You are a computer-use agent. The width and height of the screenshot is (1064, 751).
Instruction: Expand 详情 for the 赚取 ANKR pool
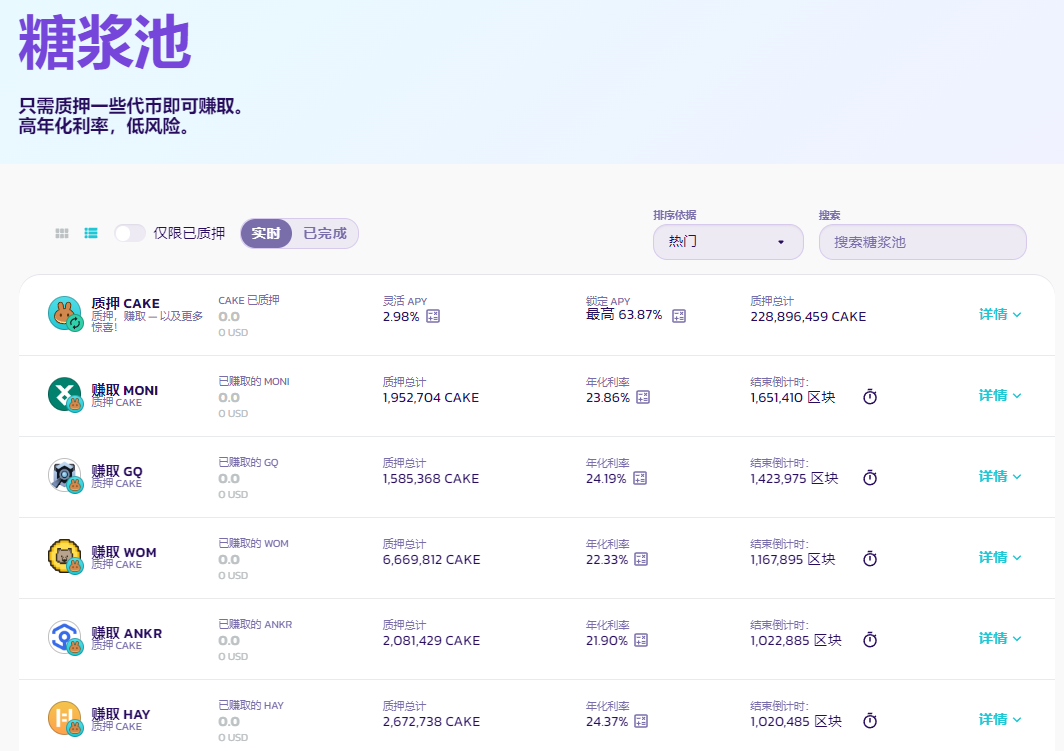point(1000,638)
